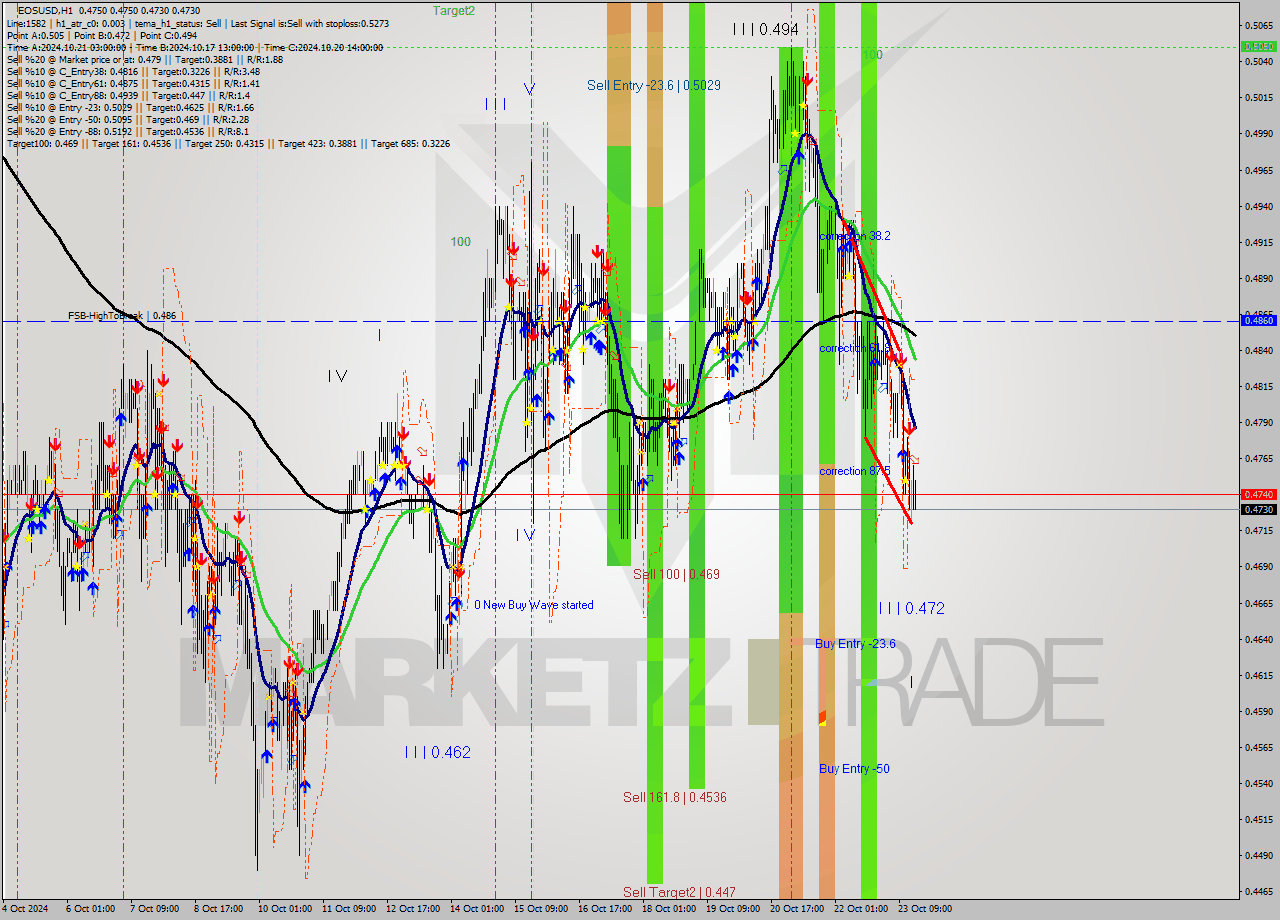This screenshot has height=920, width=1280.
Task: Click the 'I I I 0.462' wave label
Action: (437, 752)
